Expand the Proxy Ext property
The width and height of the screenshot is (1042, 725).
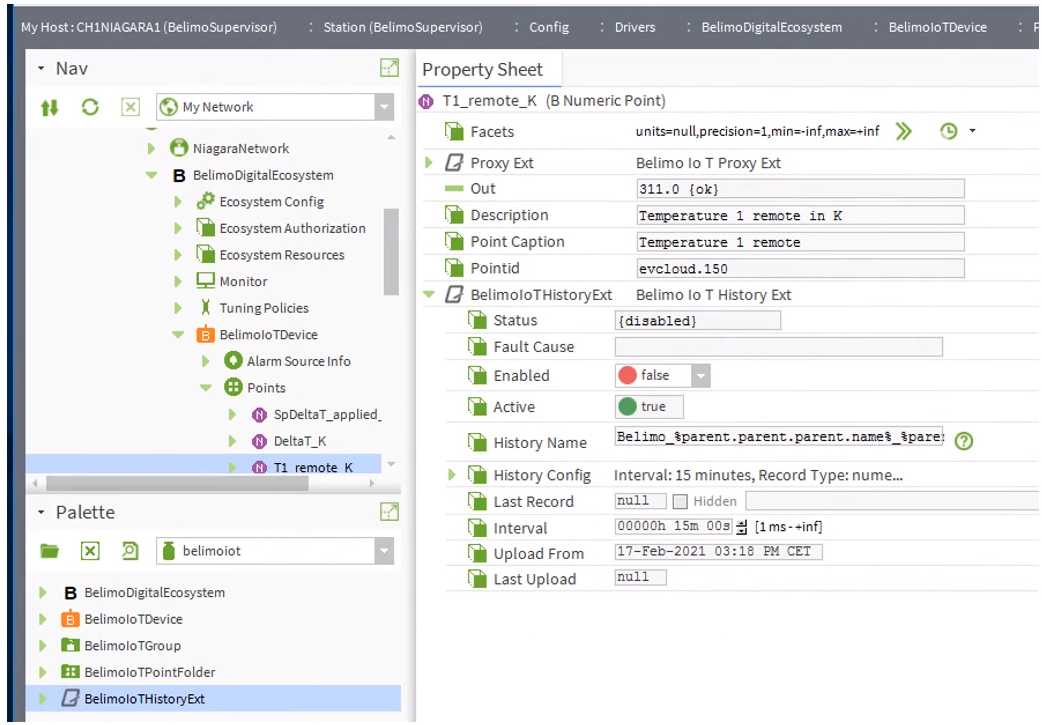[429, 162]
